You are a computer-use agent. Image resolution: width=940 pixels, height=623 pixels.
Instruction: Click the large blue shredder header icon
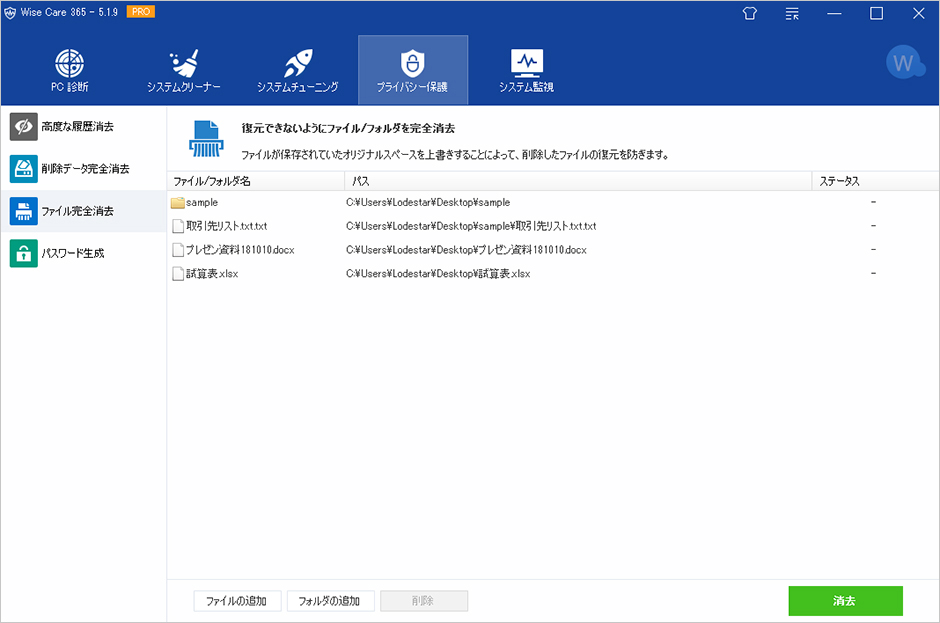[206, 139]
